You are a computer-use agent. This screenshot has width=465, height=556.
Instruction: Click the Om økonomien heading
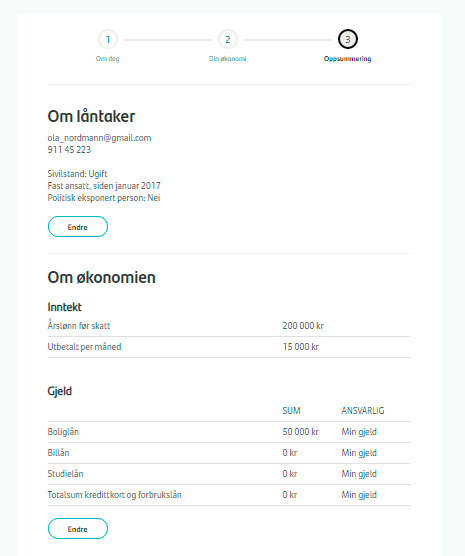click(101, 277)
